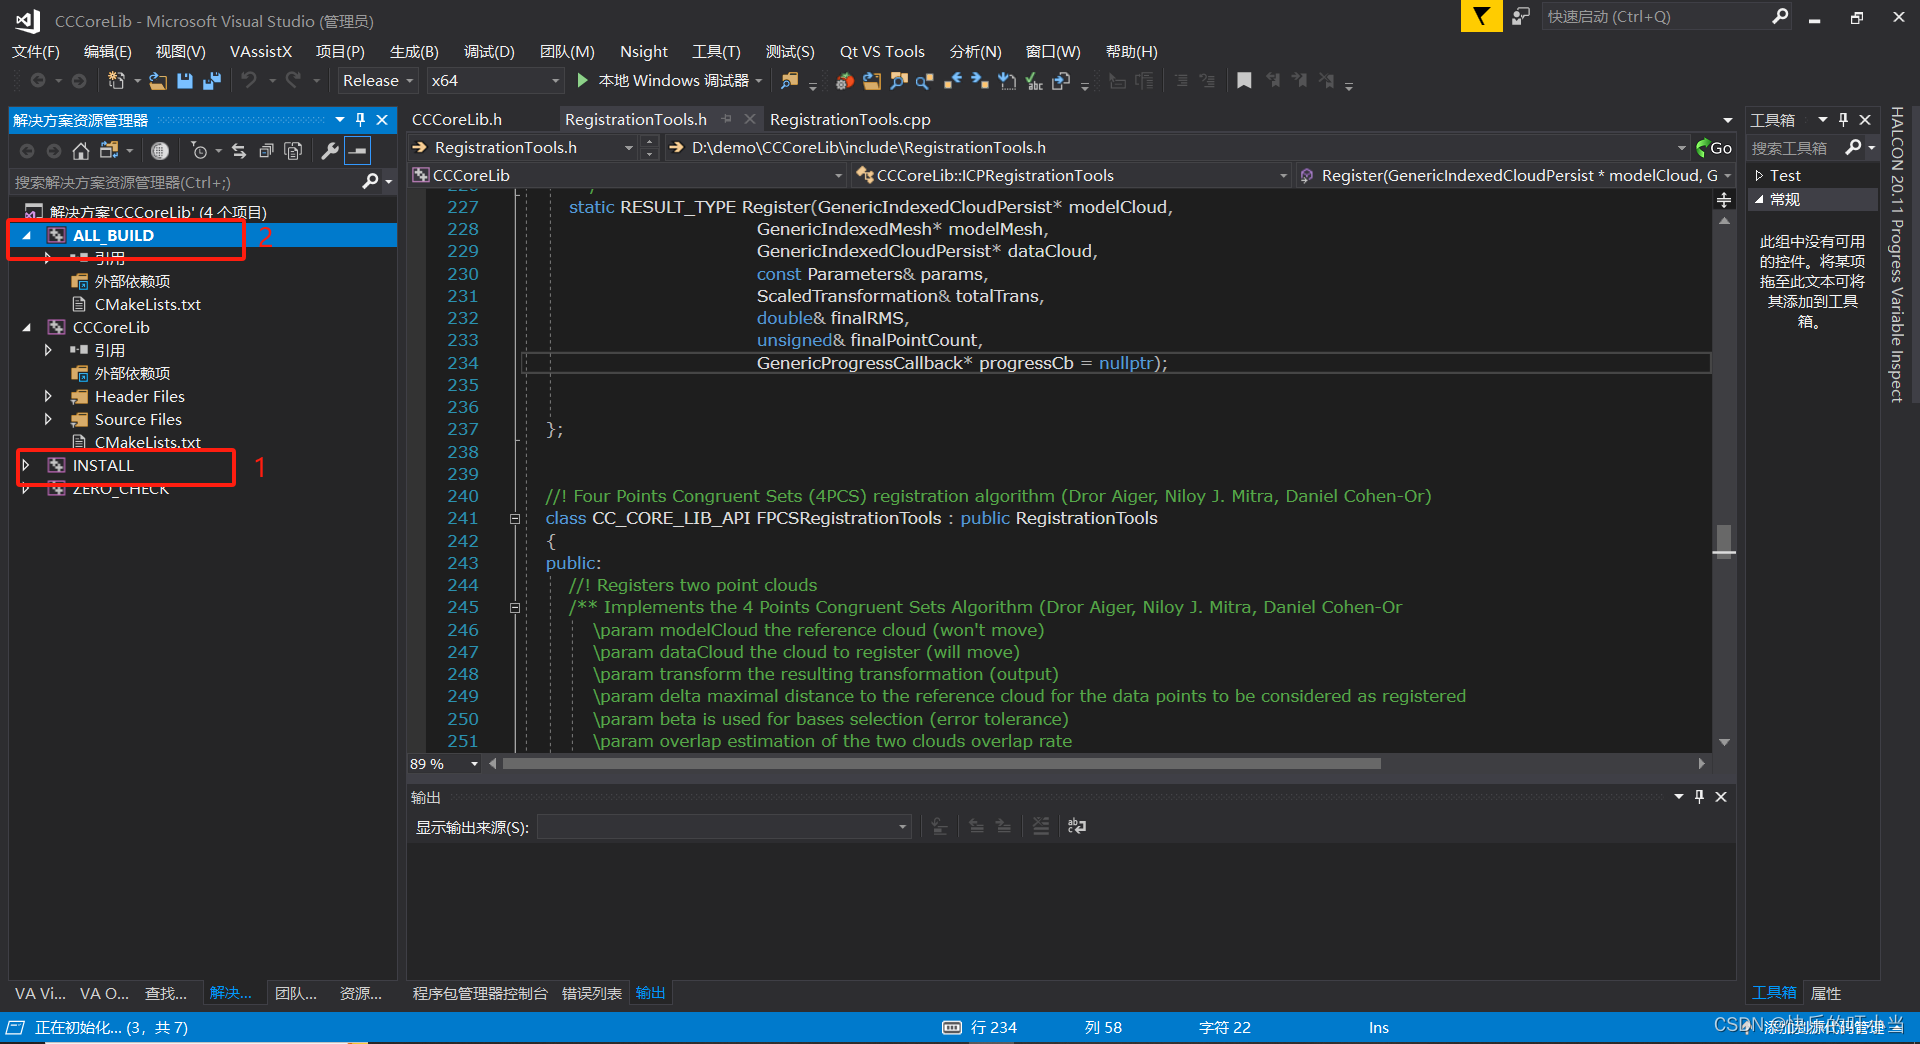
Task: Open the x64 platform dropdown
Action: [x=494, y=81]
